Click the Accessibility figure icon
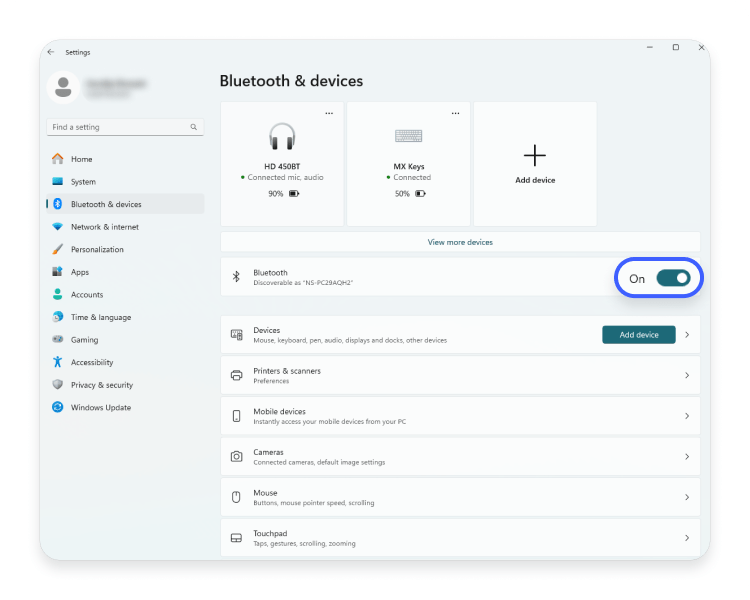Image resolution: width=750 pixels, height=600 pixels. (57, 362)
